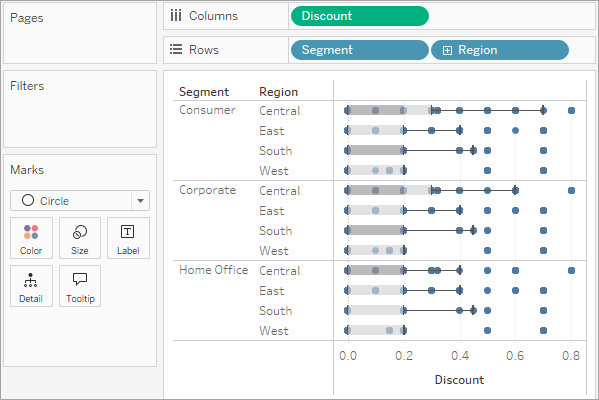Click the Segment column header
The width and height of the screenshot is (599, 400).
204,92
